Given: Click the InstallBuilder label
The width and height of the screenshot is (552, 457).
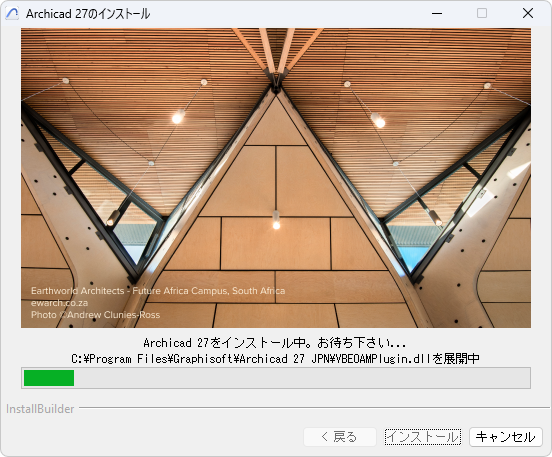Looking at the screenshot, I should (x=40, y=409).
